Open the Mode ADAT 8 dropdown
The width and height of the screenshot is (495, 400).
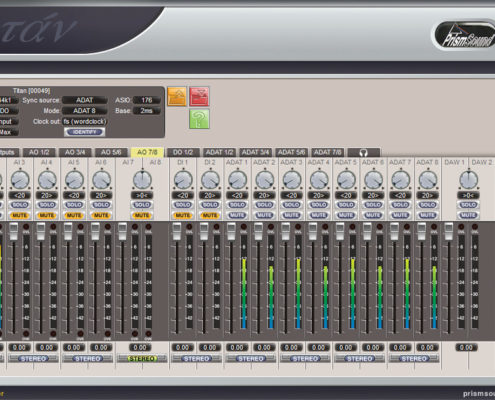(x=85, y=111)
